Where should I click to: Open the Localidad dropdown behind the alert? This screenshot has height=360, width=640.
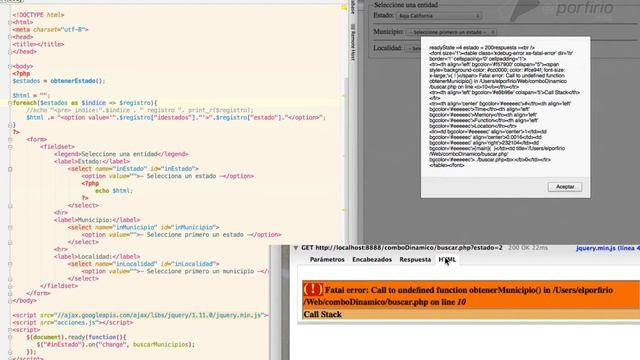tap(414, 48)
